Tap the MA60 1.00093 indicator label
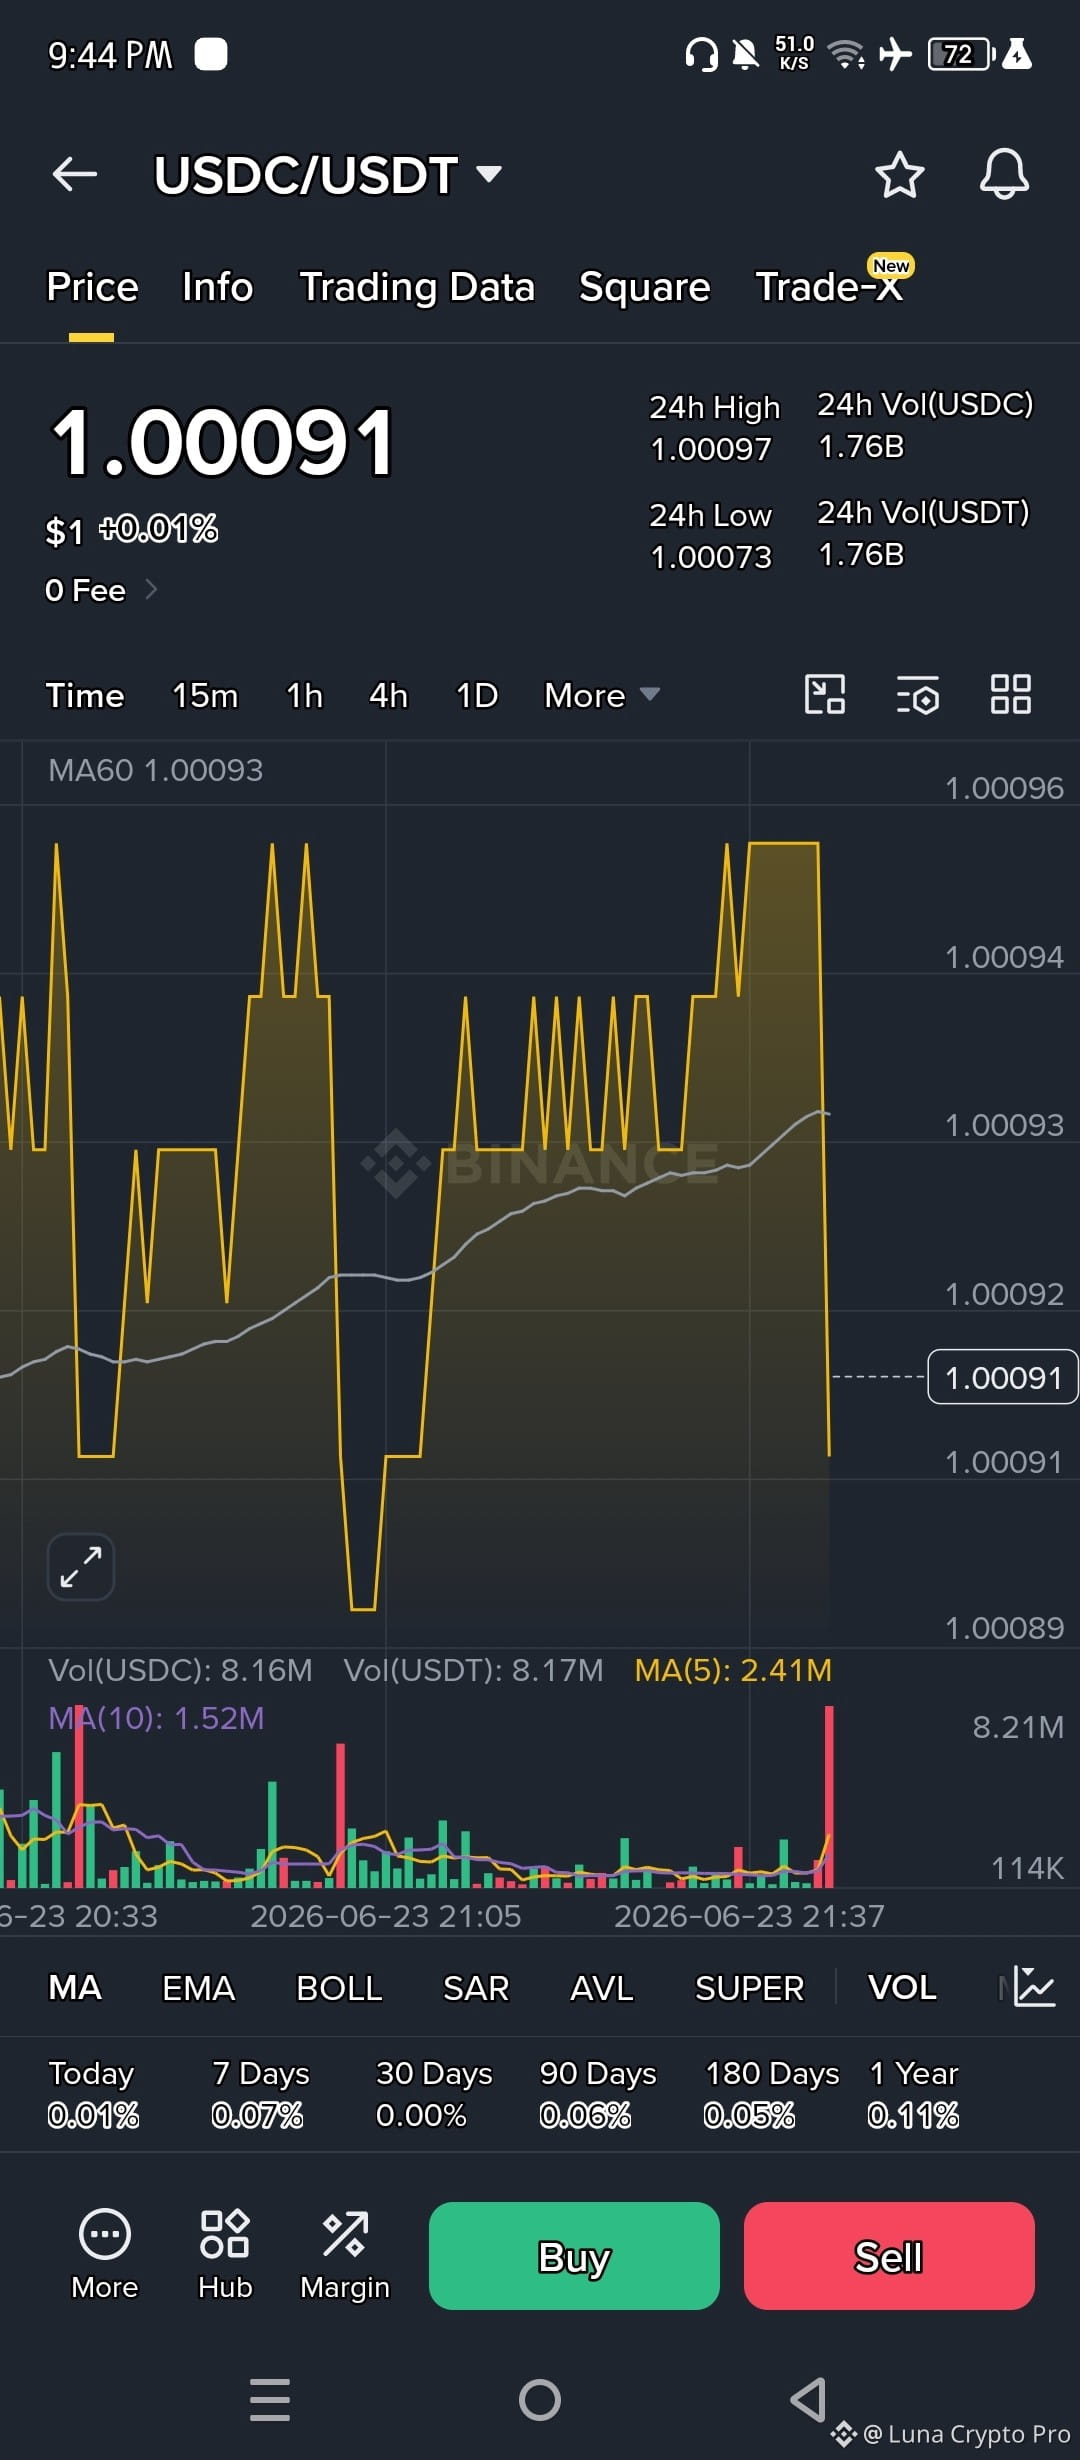The width and height of the screenshot is (1080, 2460). [x=155, y=770]
